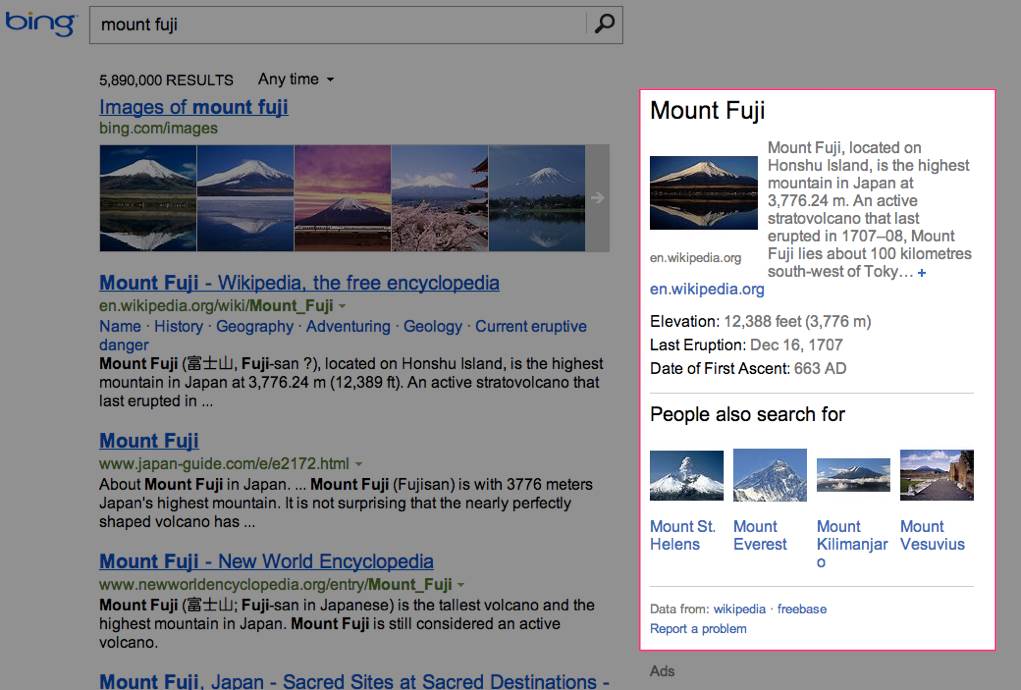Open the first Mount Fuji image thumbnail

point(148,198)
